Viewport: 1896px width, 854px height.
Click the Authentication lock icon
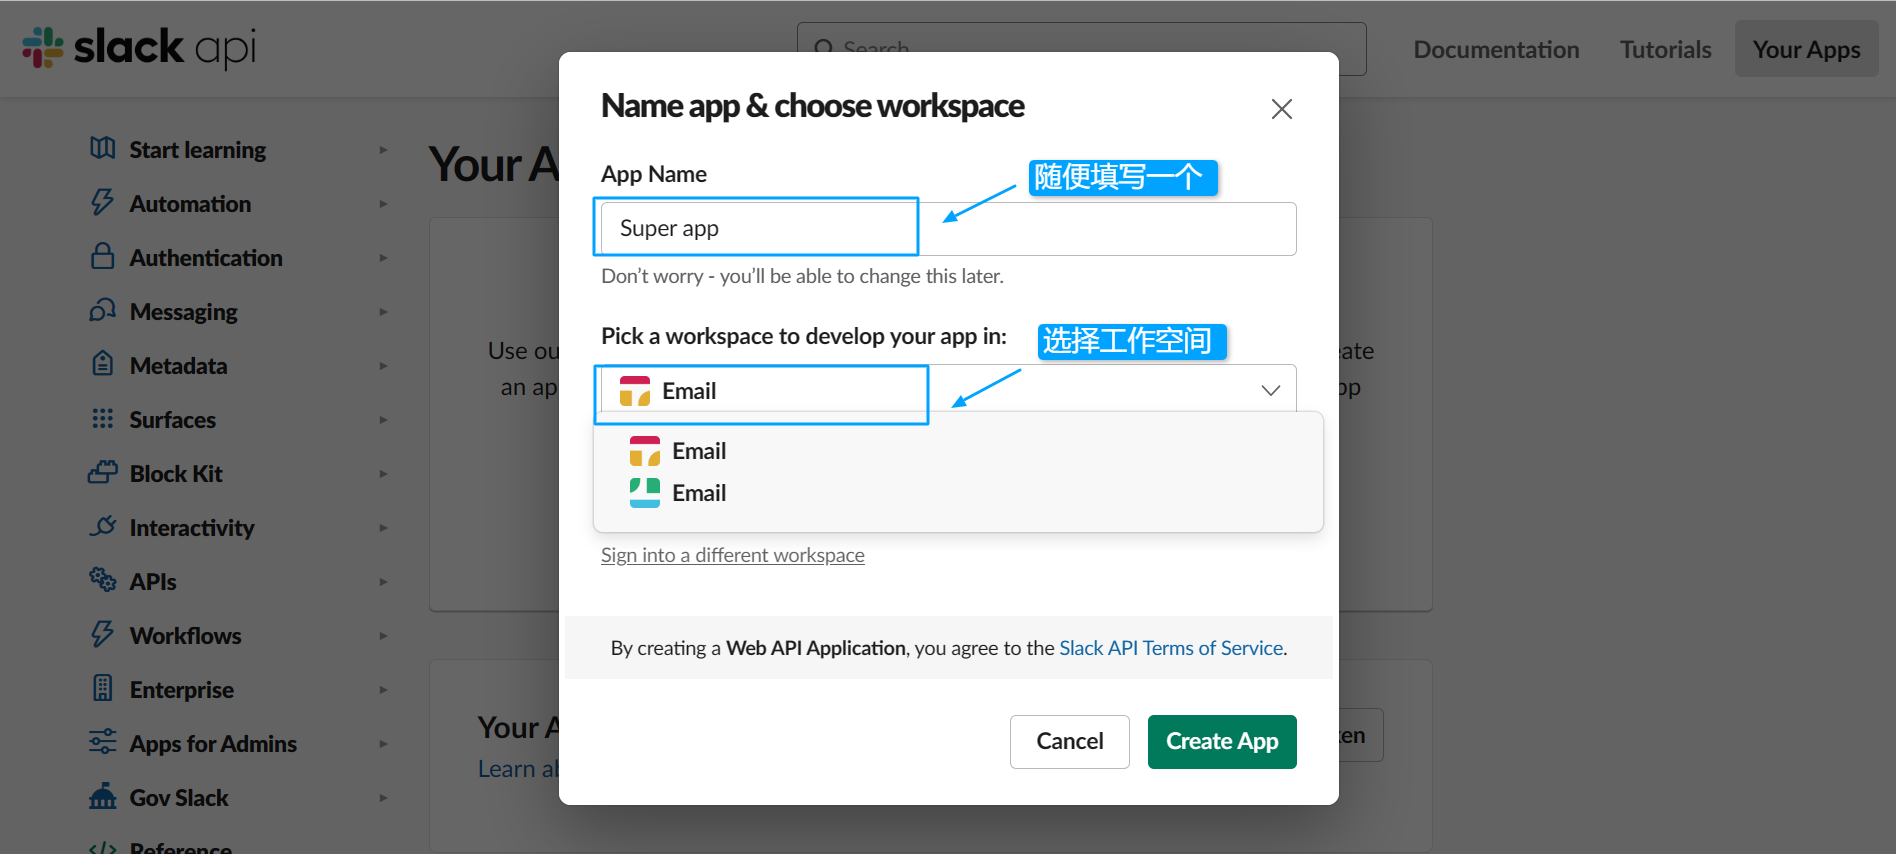(102, 257)
